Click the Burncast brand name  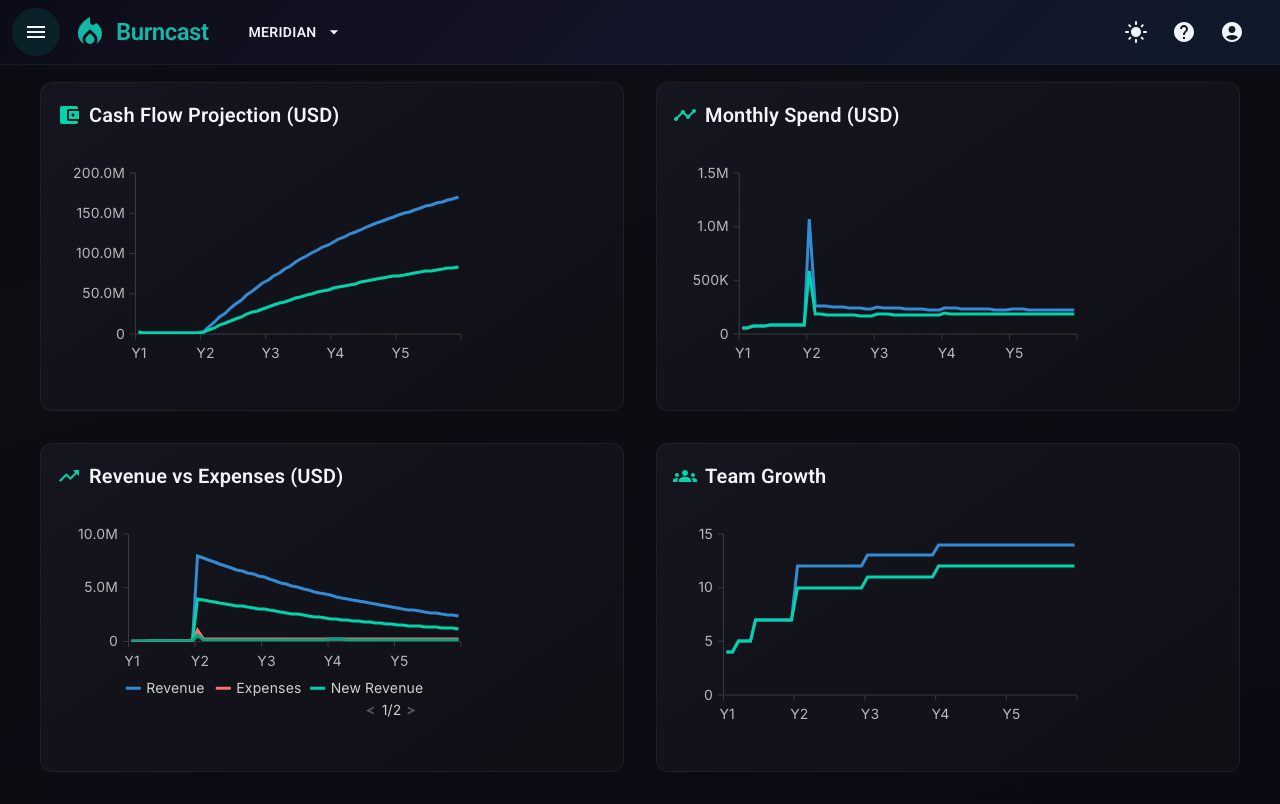click(162, 32)
